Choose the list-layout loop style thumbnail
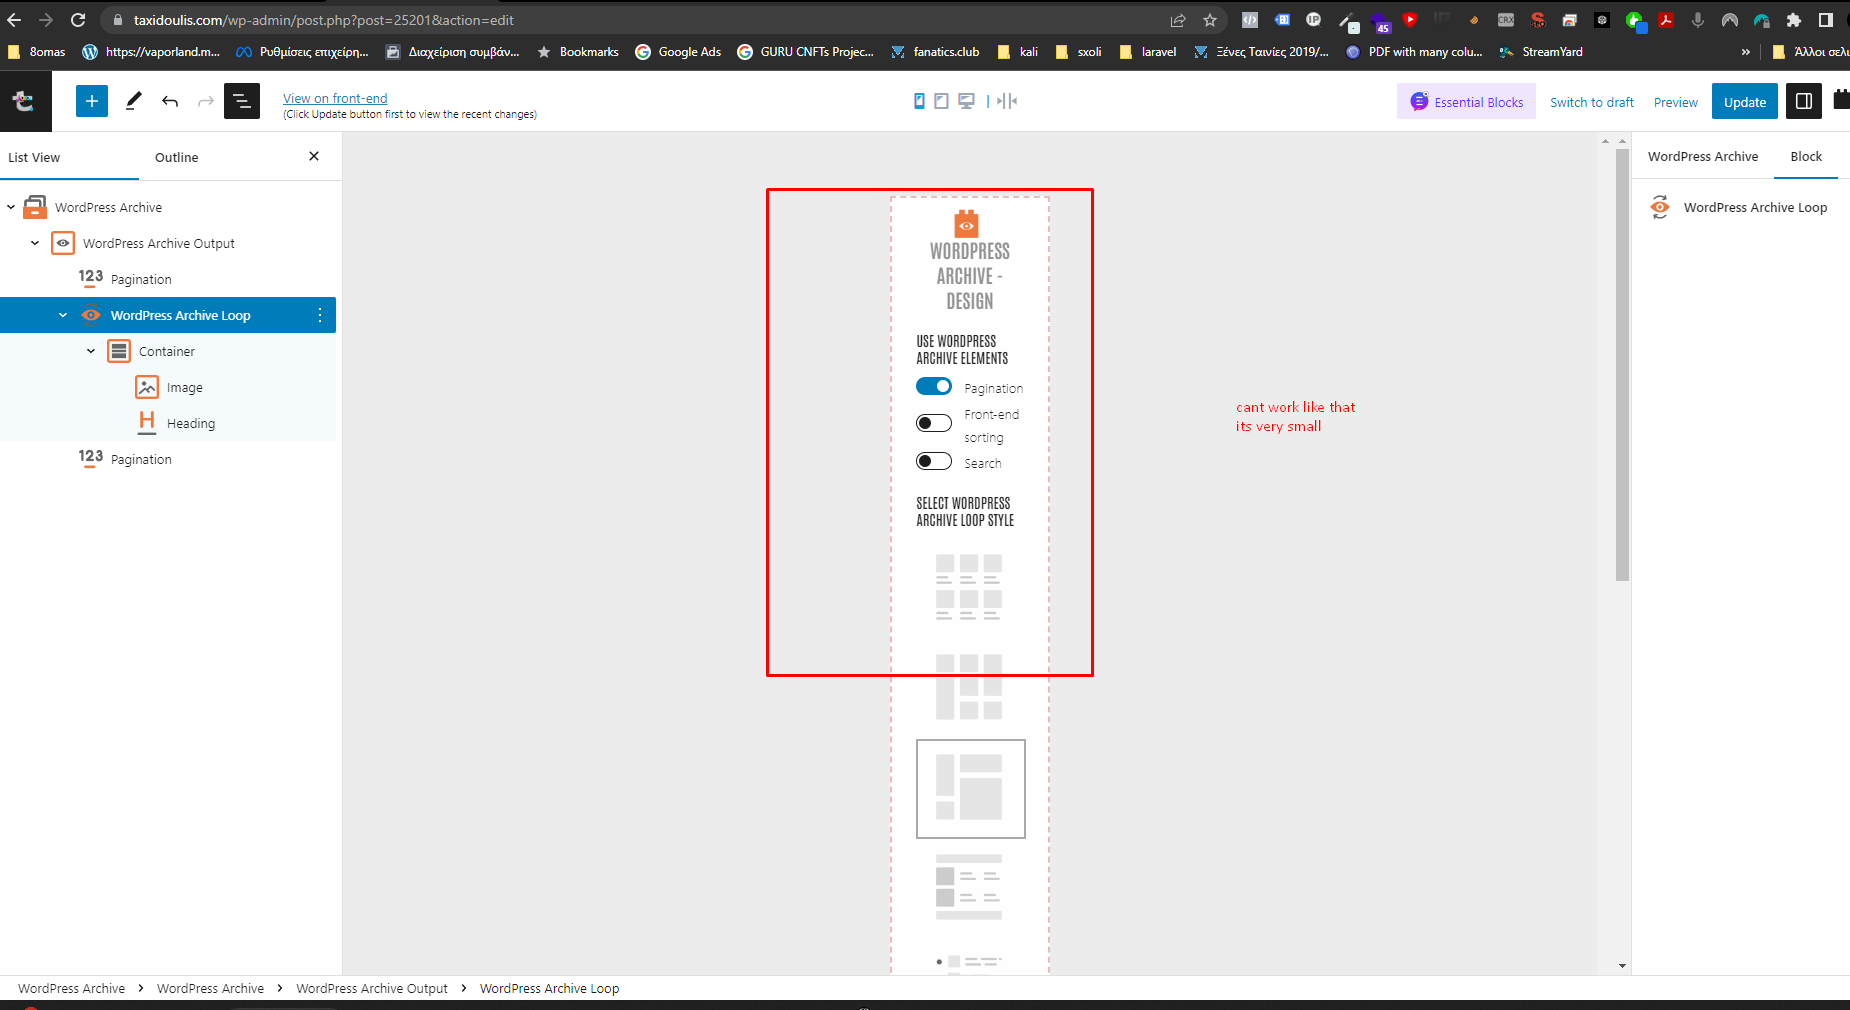Screen dimensions: 1850x1010 [969, 887]
